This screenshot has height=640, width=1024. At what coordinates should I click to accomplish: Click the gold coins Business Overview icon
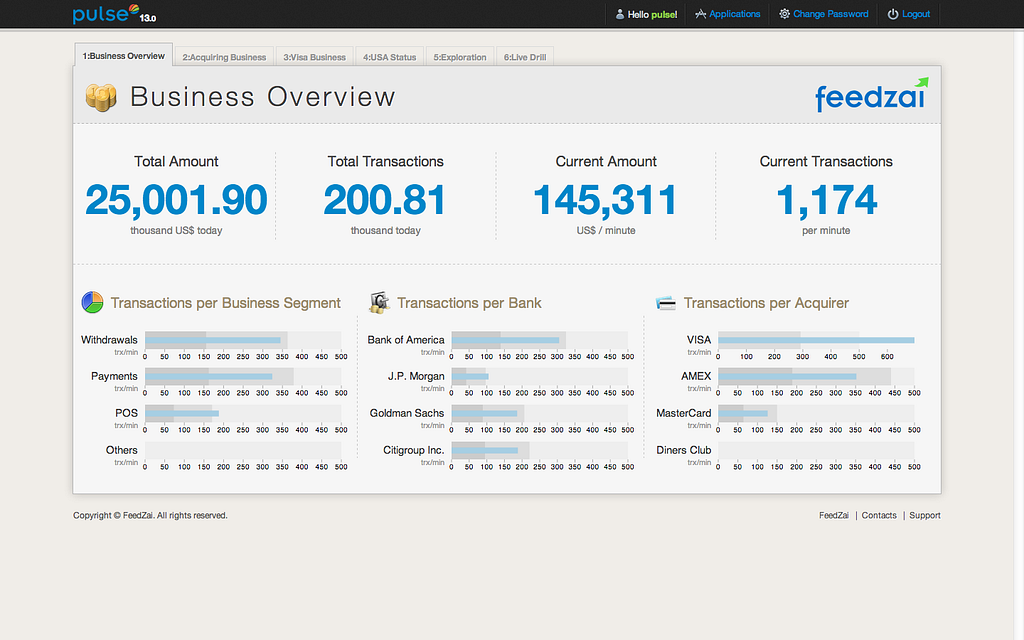[x=101, y=97]
